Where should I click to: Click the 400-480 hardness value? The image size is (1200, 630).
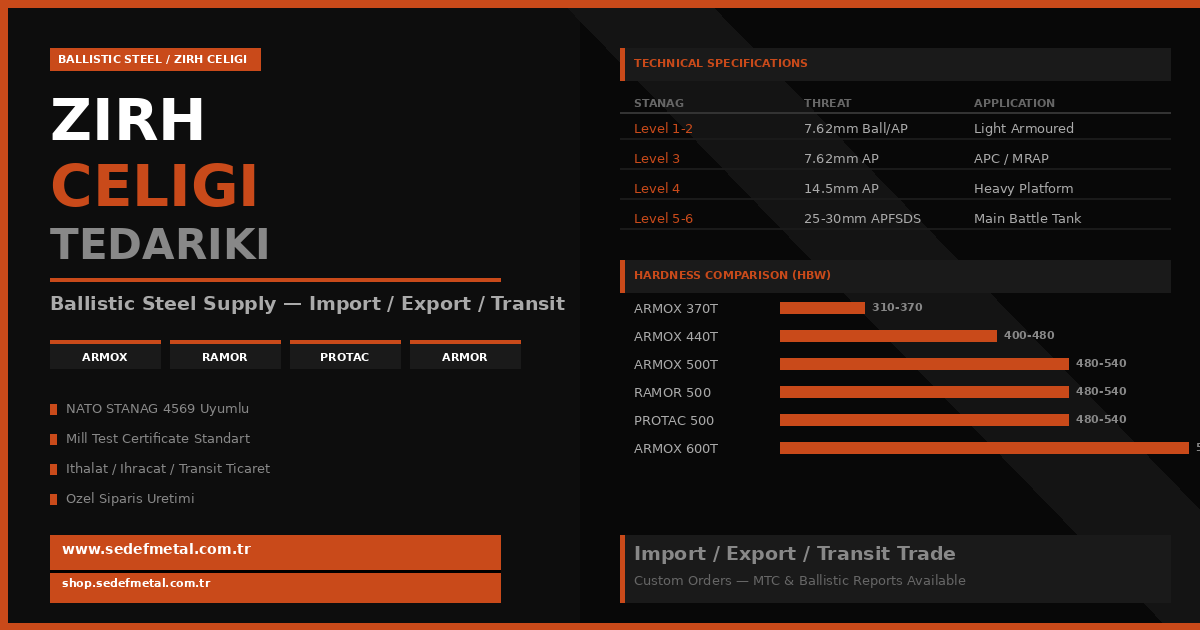tap(1029, 336)
